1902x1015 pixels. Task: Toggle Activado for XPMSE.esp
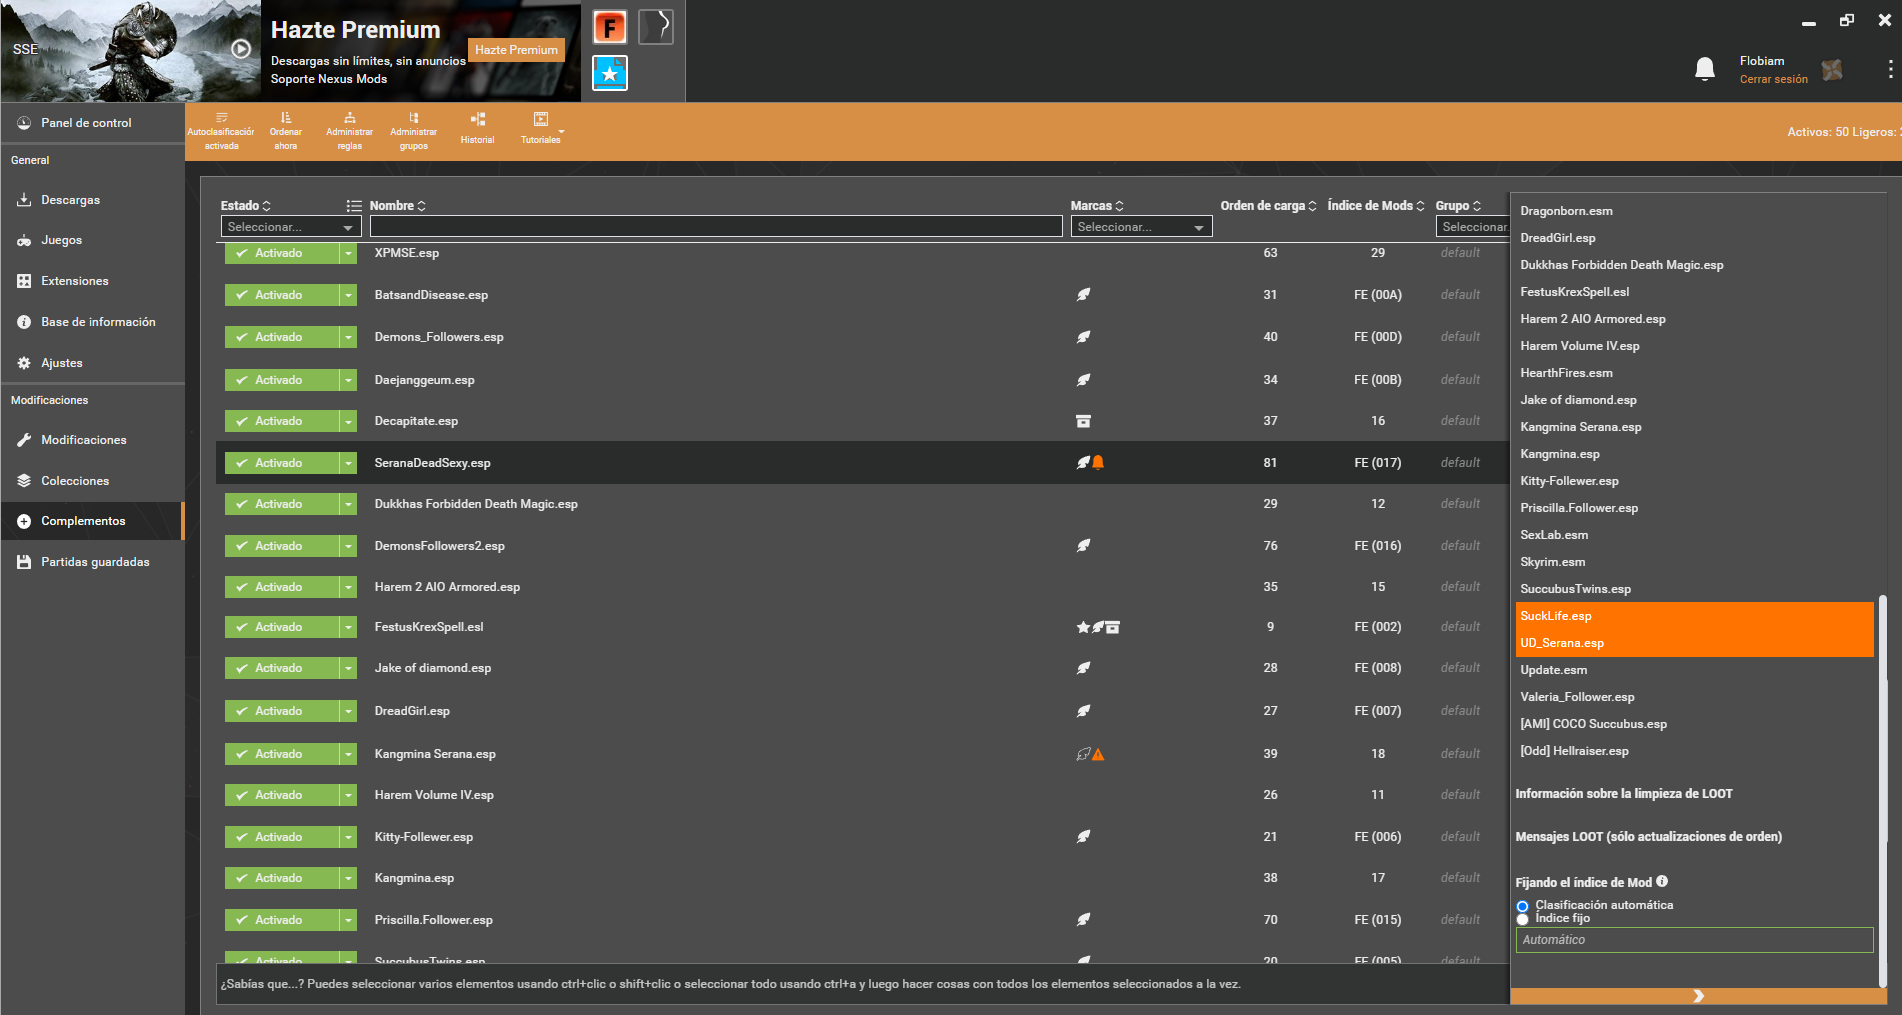click(282, 253)
